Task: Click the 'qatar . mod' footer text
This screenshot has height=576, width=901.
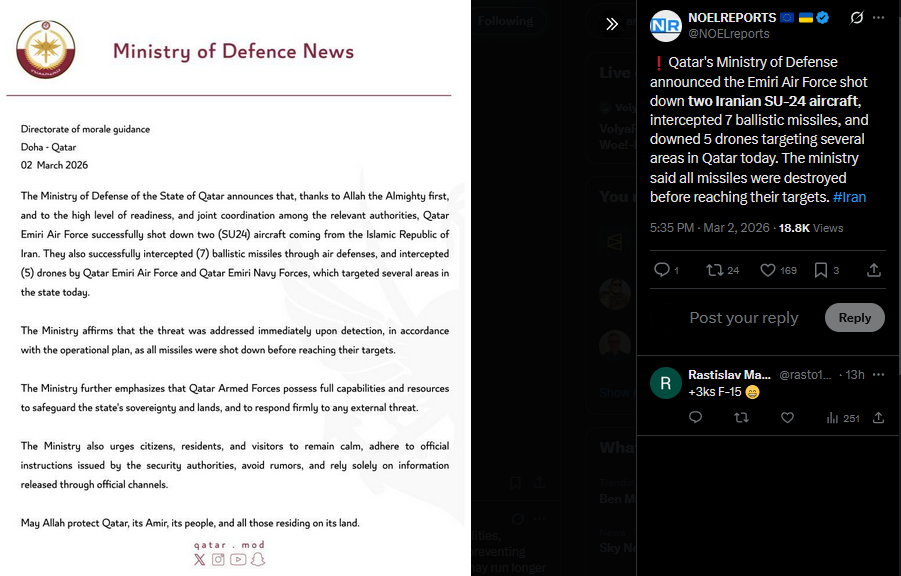Action: coord(229,544)
